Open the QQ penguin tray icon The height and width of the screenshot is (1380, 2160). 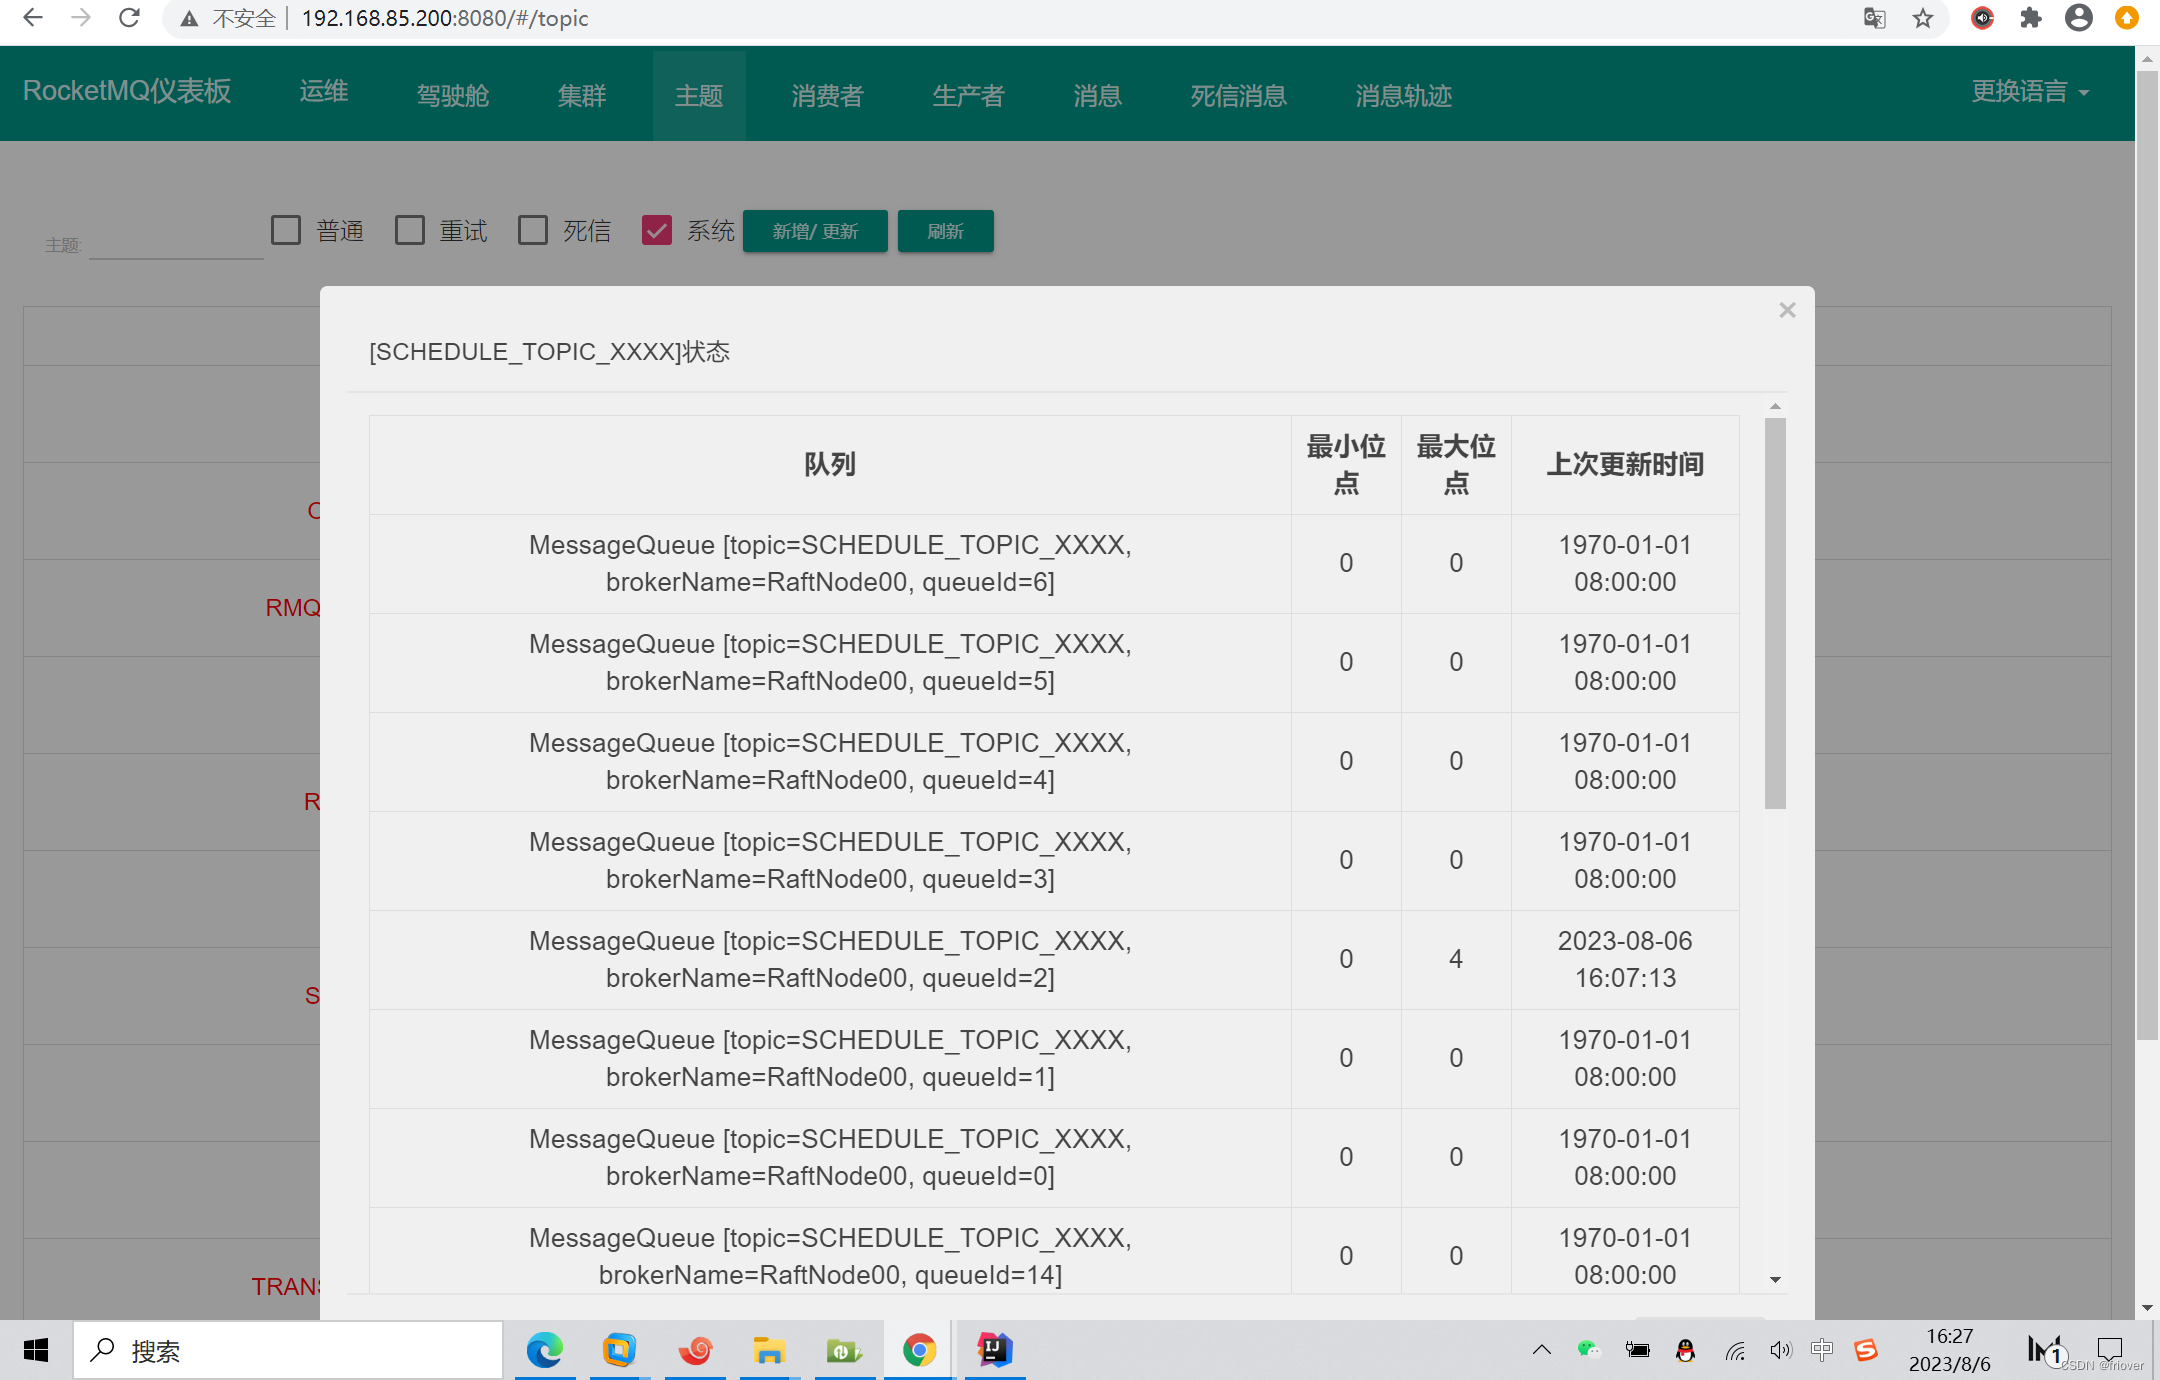click(x=1685, y=1351)
